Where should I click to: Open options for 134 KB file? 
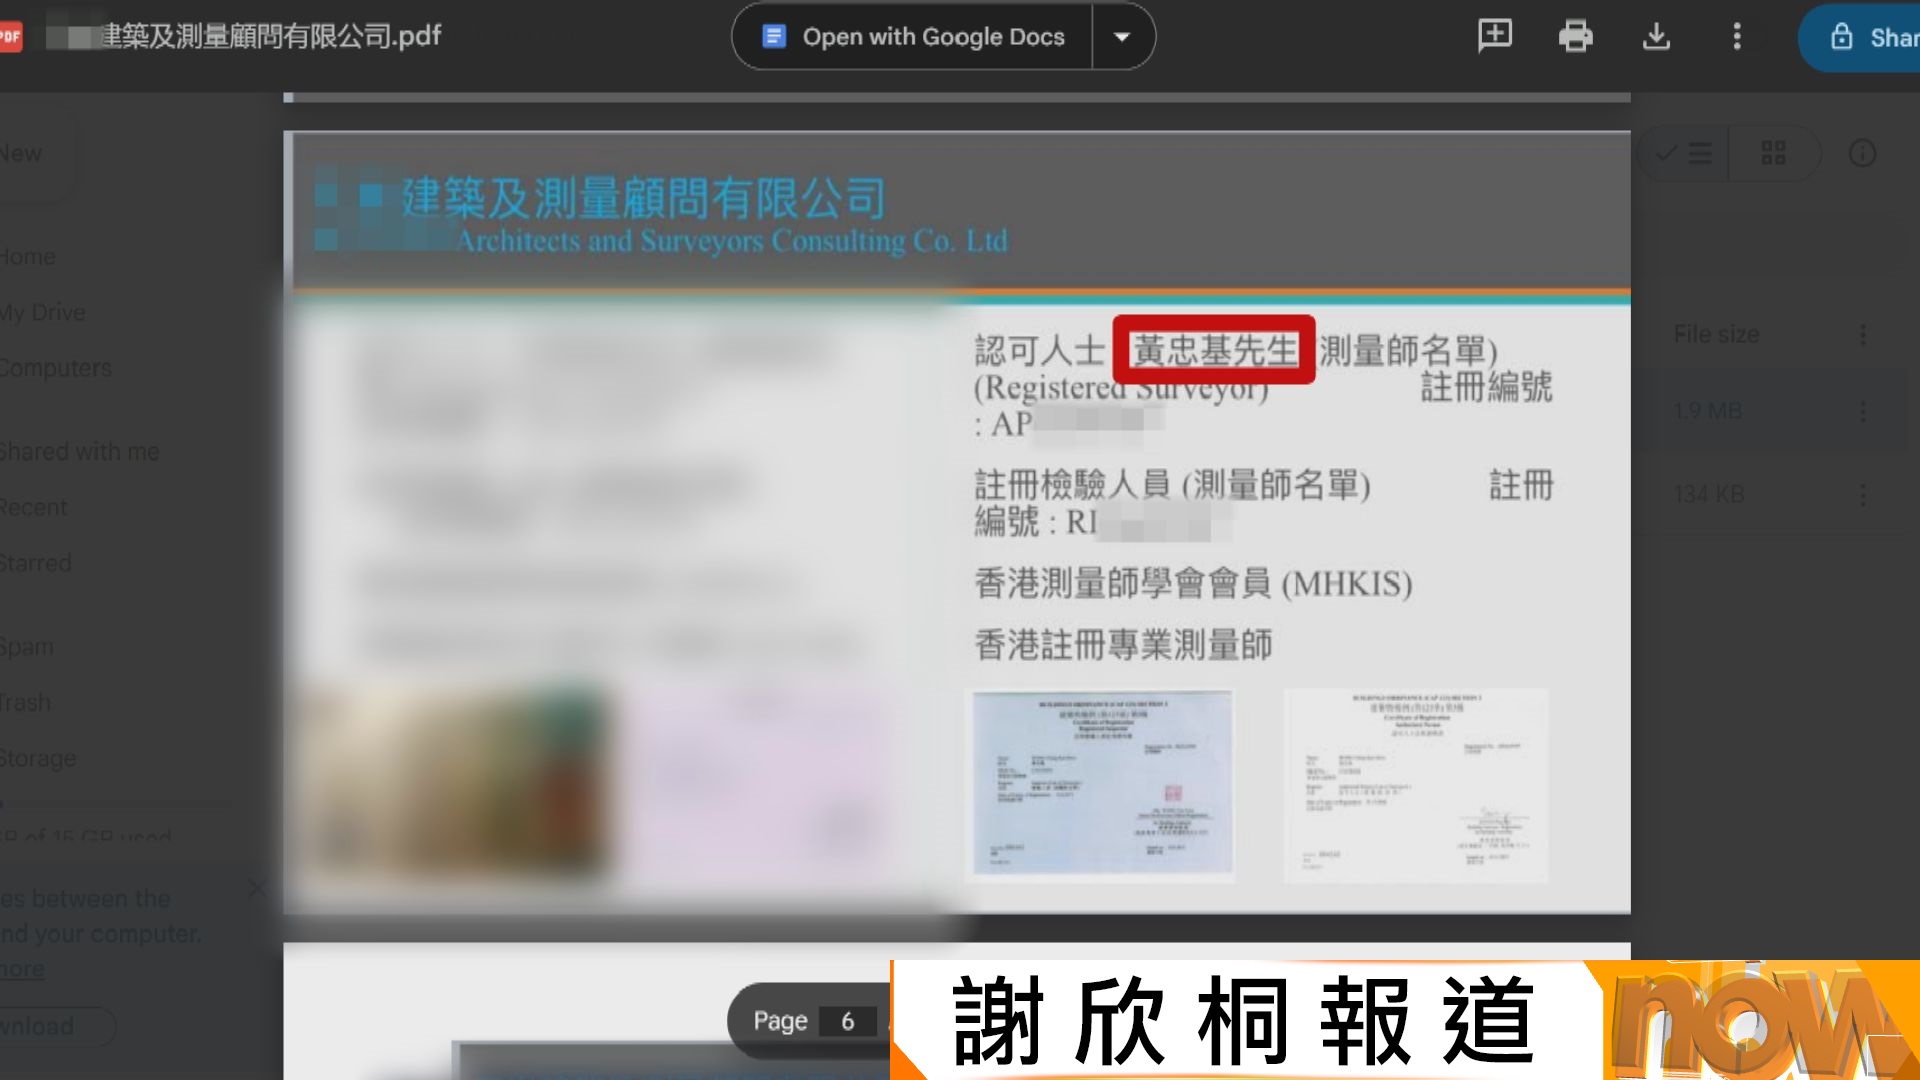(x=1862, y=495)
